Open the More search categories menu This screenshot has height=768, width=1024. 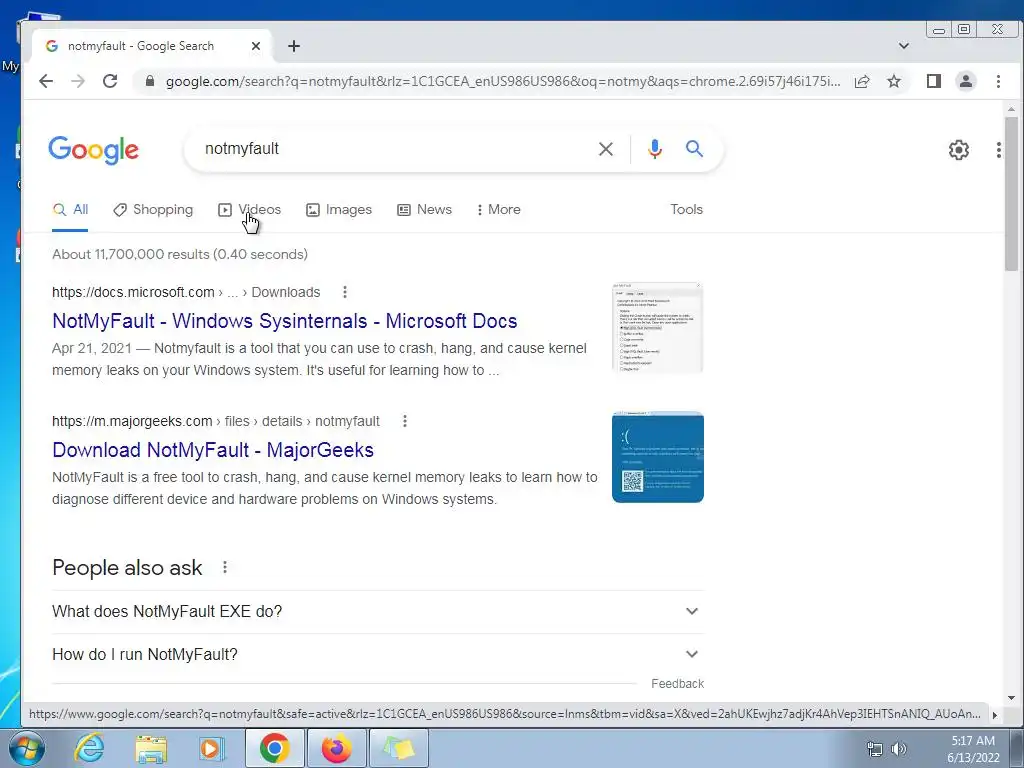498,210
